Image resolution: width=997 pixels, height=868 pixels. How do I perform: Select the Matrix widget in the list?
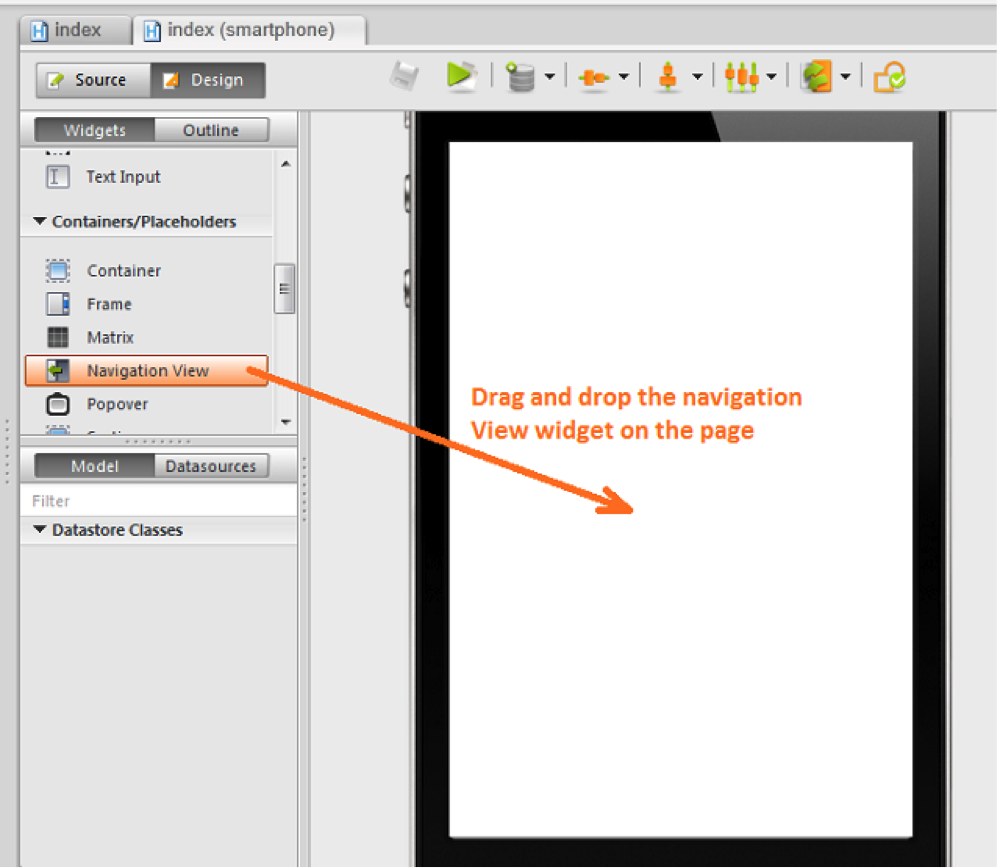tap(110, 337)
